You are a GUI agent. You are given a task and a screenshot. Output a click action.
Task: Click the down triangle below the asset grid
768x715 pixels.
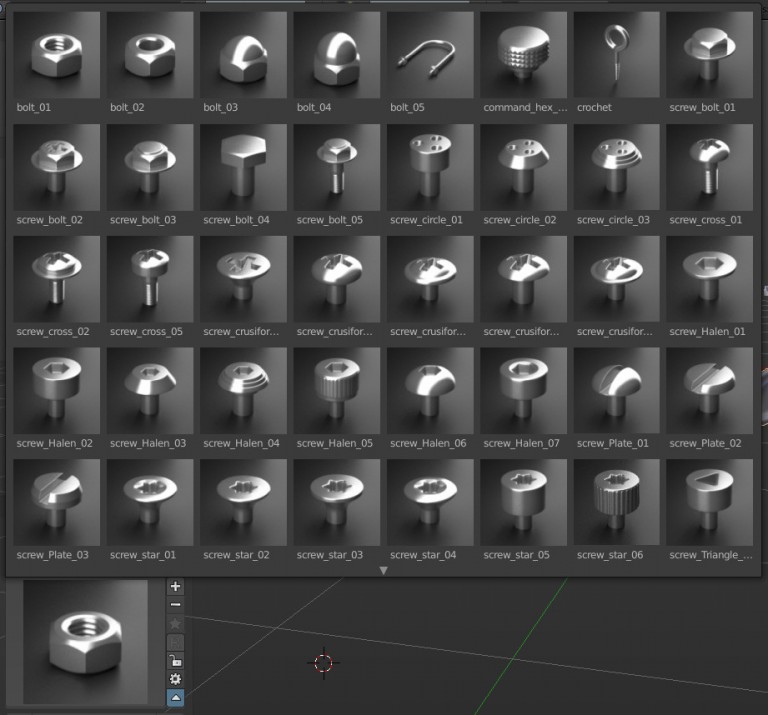[383, 570]
